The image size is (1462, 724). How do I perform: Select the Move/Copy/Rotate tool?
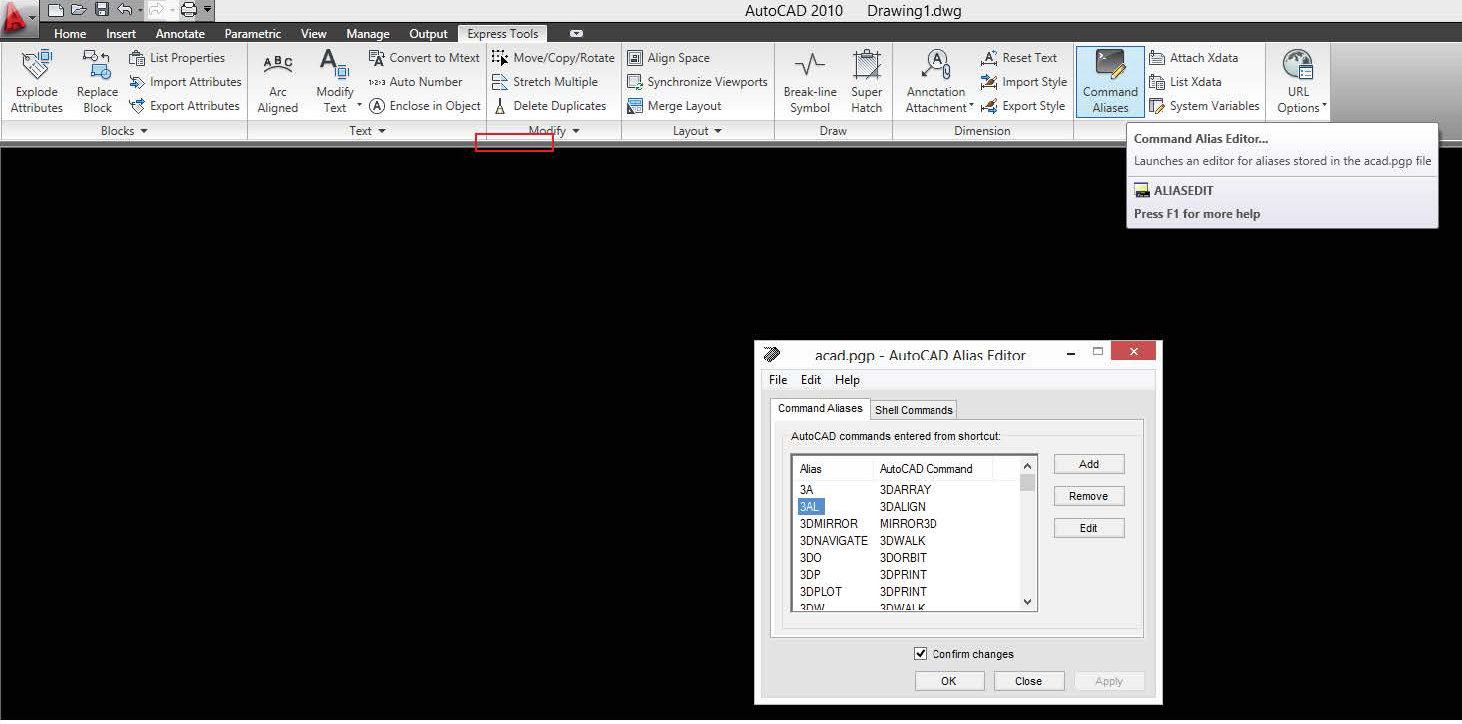[553, 58]
